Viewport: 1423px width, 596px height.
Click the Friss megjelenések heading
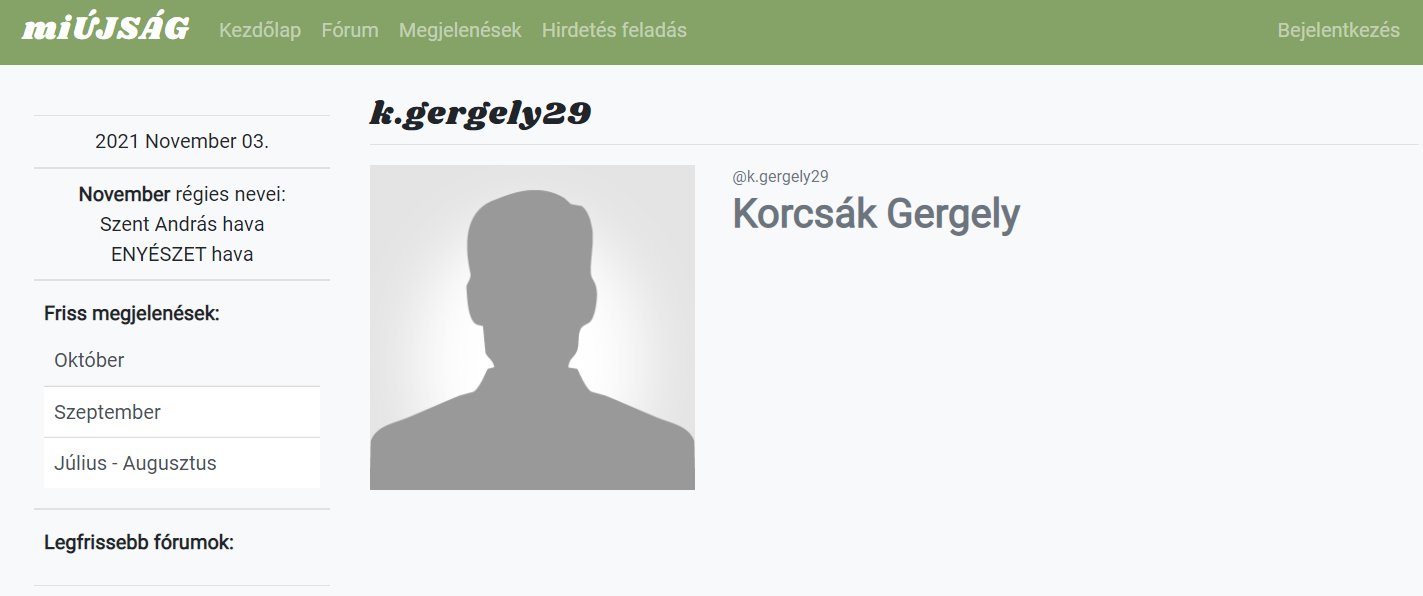pos(132,313)
